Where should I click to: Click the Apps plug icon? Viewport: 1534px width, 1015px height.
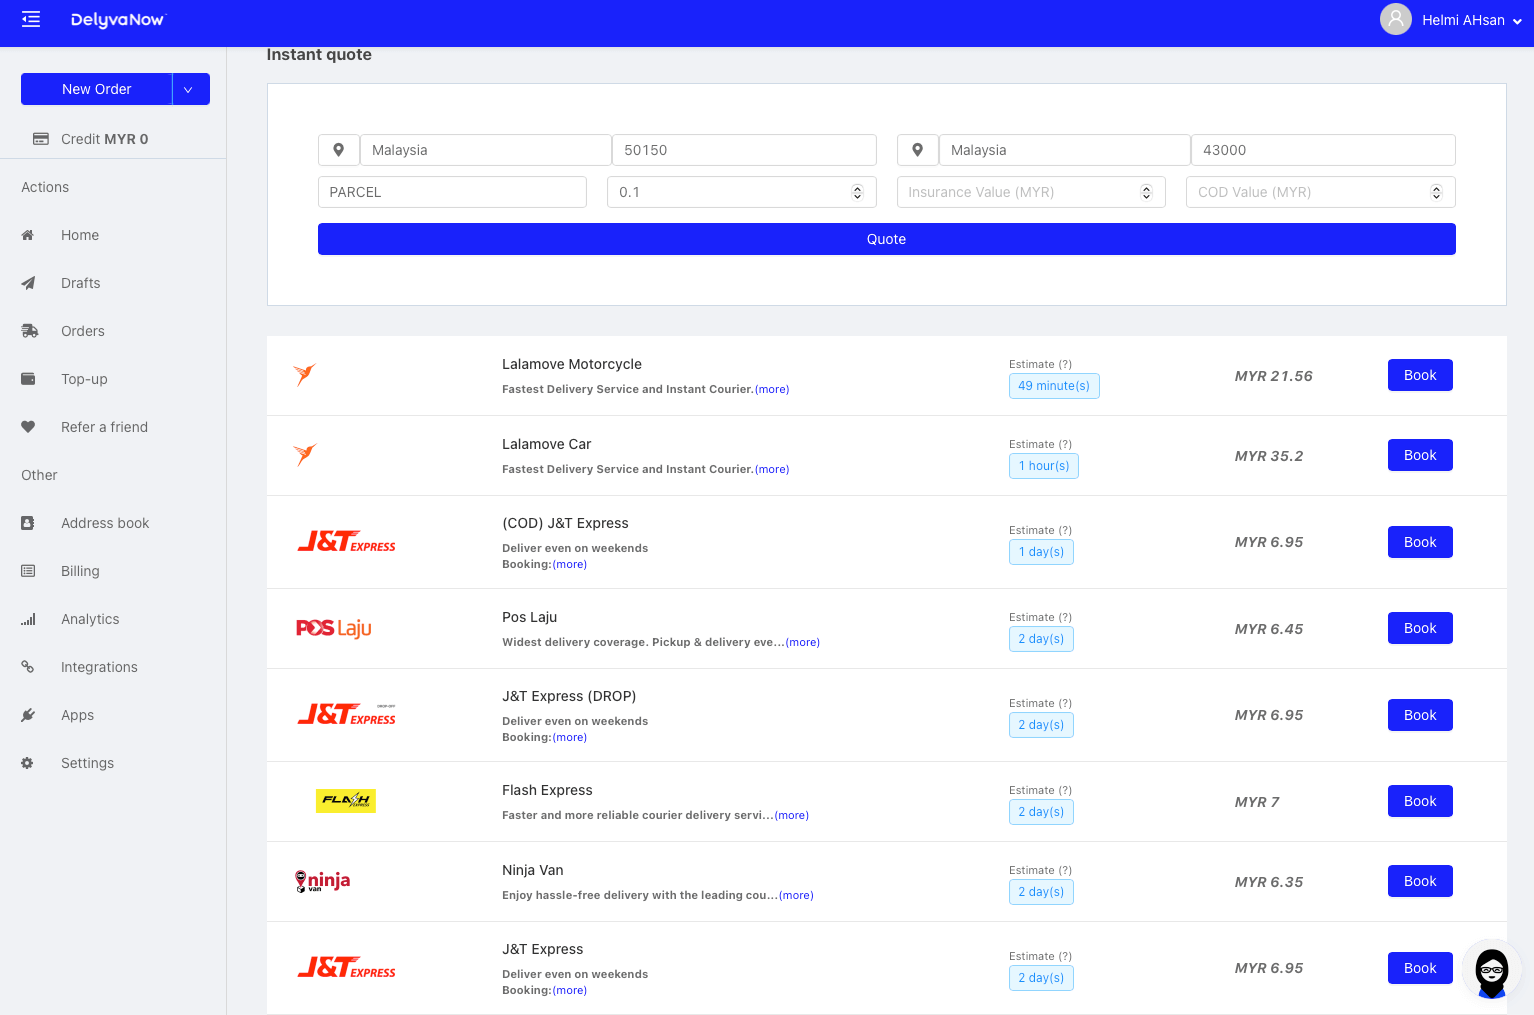pos(28,715)
